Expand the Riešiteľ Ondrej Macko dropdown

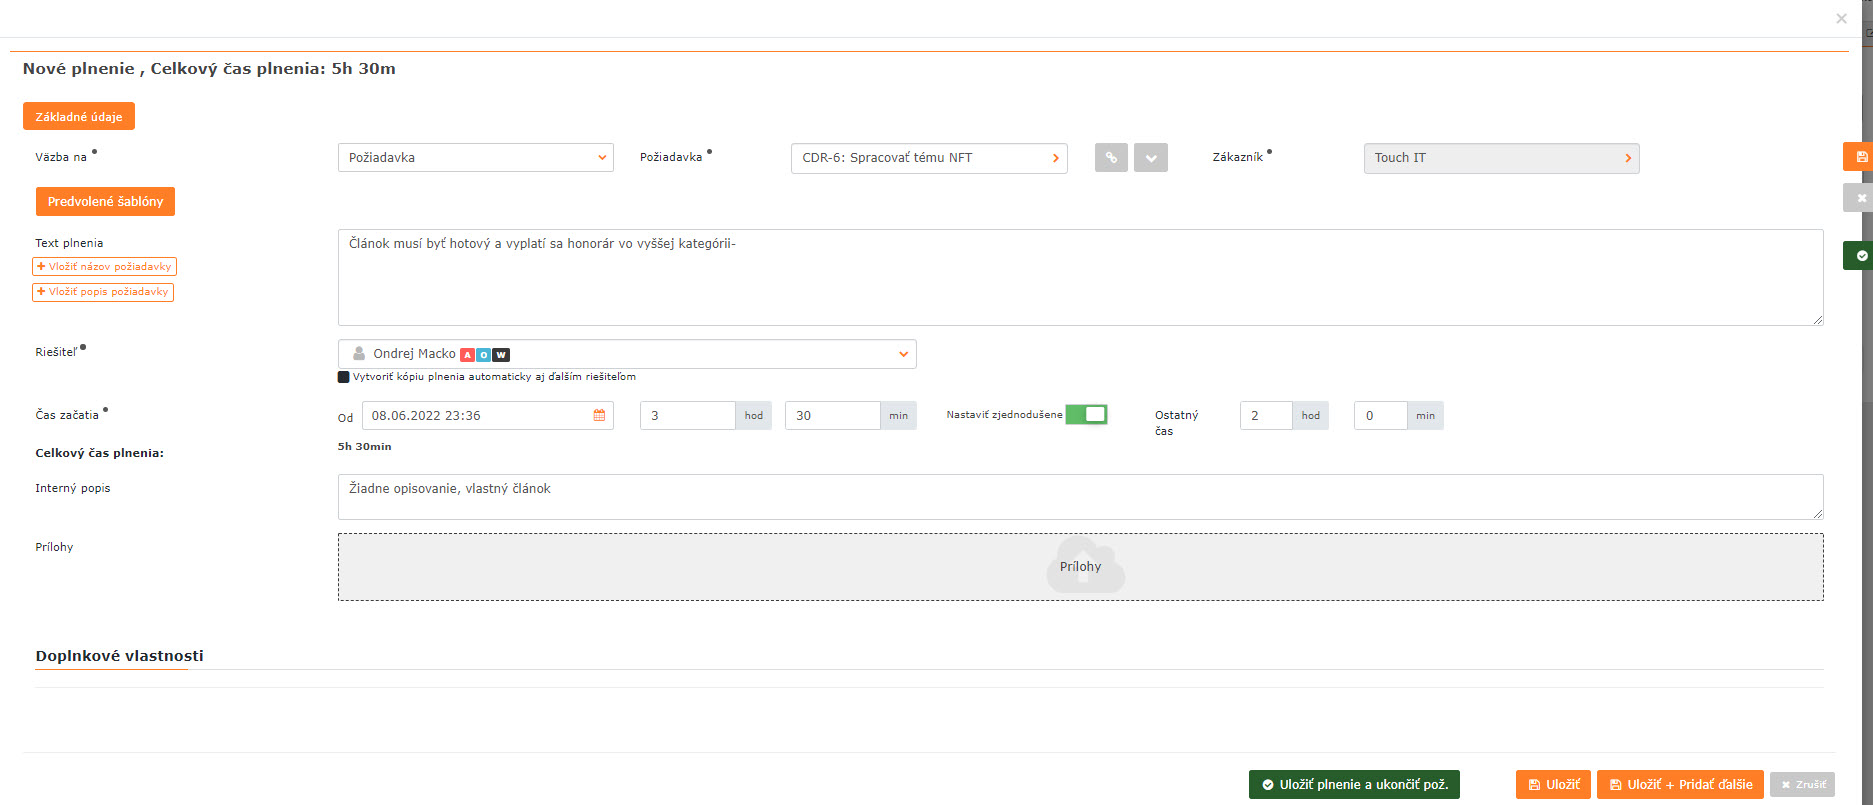(627, 354)
